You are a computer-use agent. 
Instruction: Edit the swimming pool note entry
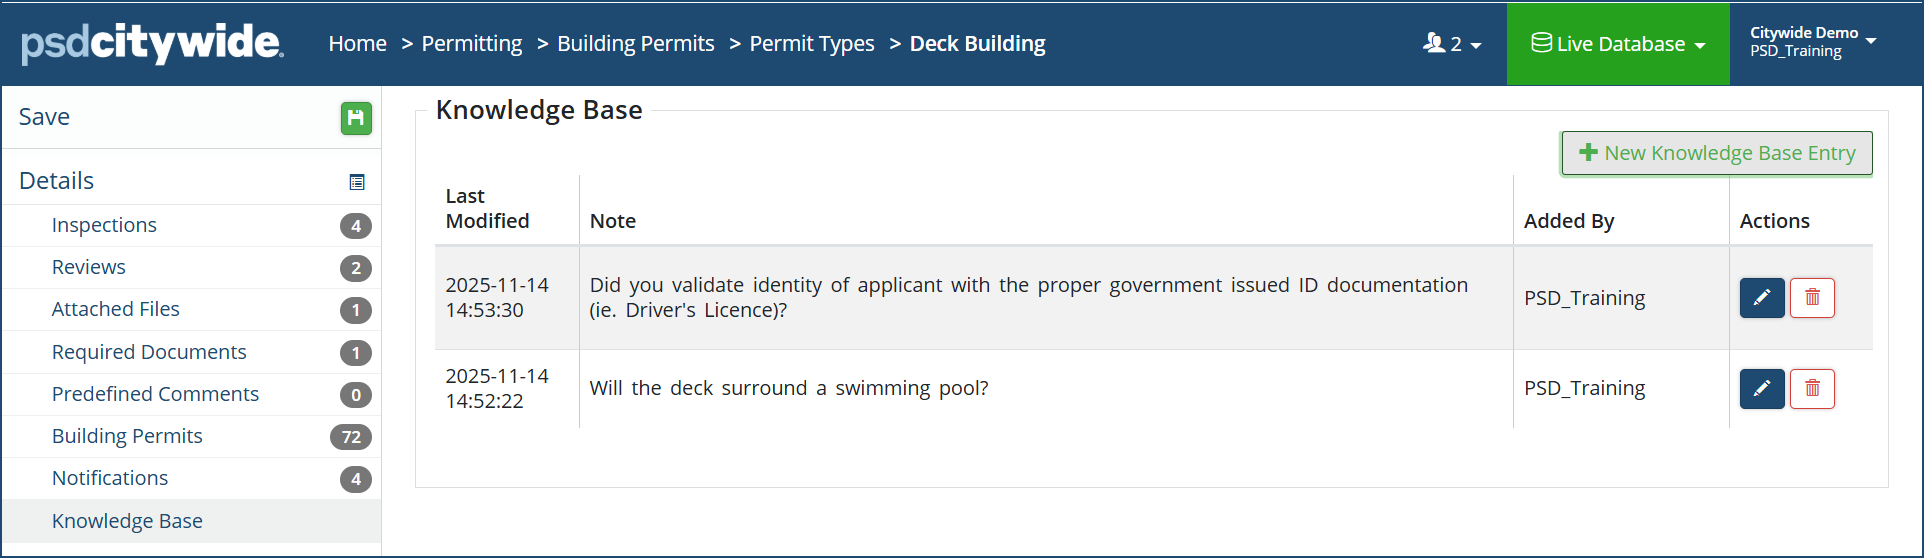1762,389
